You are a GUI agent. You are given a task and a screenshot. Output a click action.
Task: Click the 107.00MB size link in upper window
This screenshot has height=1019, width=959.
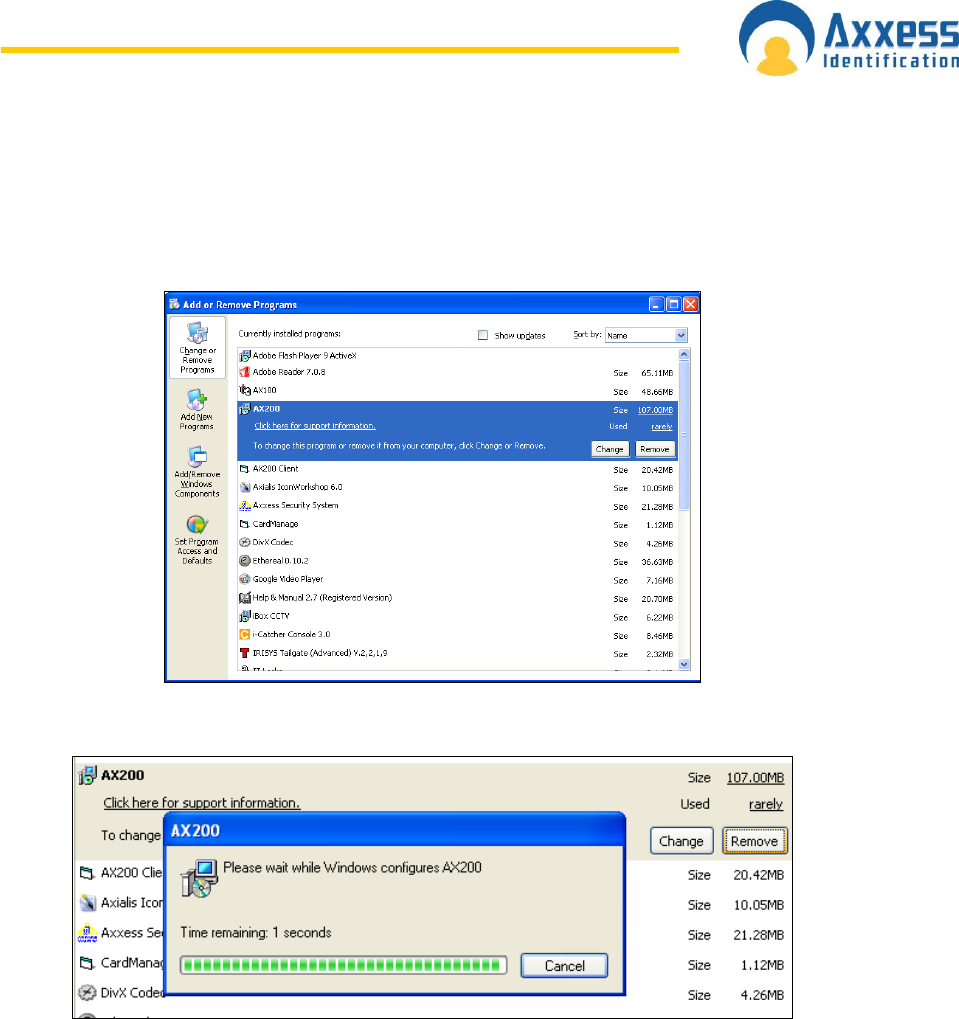coord(655,410)
